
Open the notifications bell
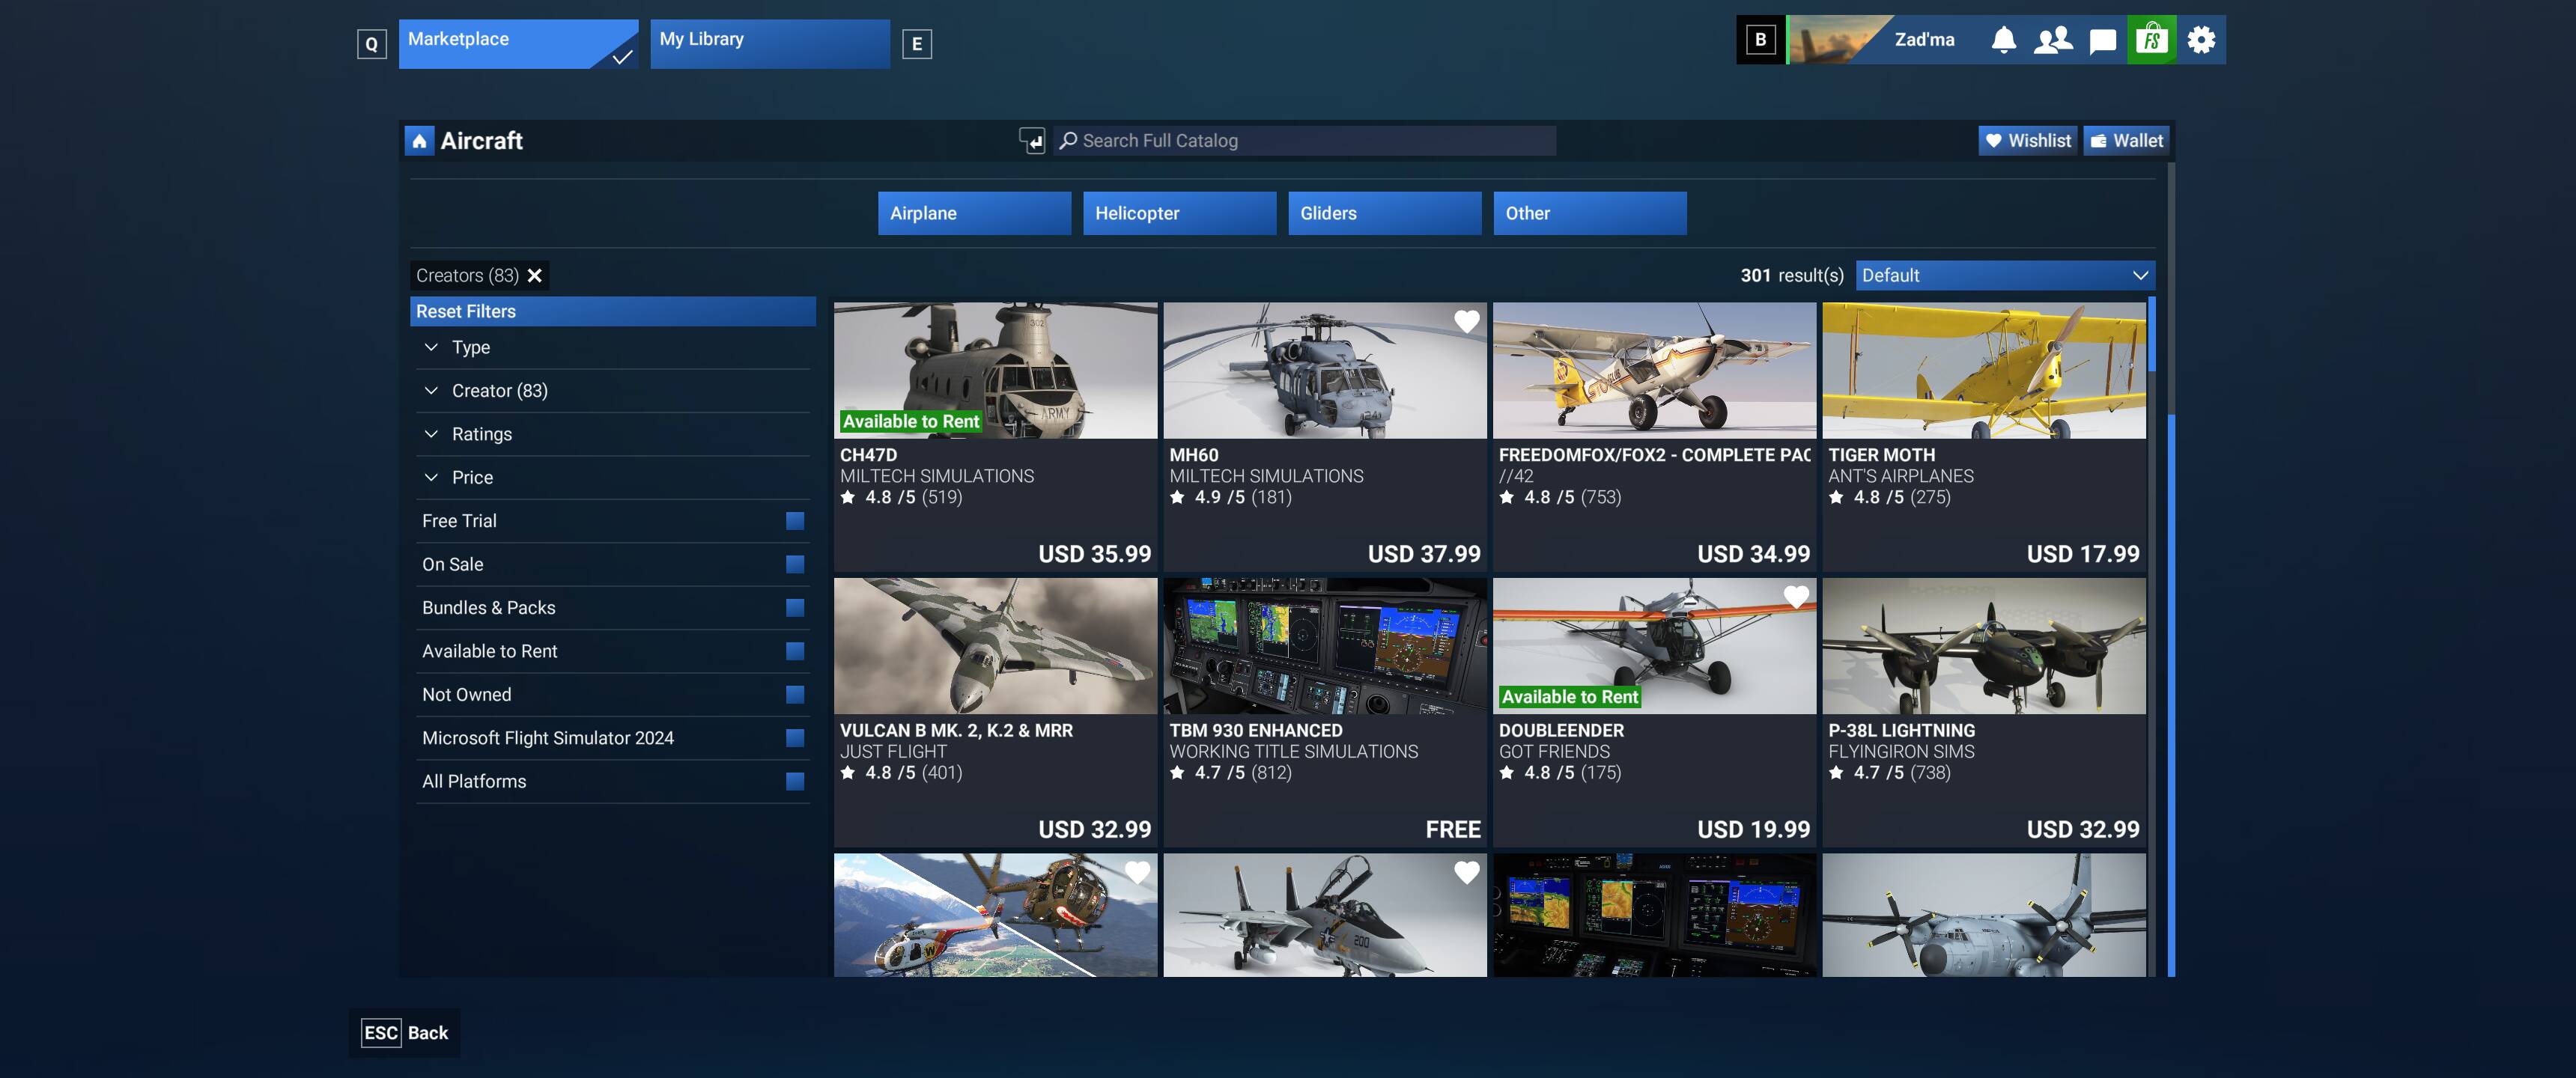point(2003,40)
